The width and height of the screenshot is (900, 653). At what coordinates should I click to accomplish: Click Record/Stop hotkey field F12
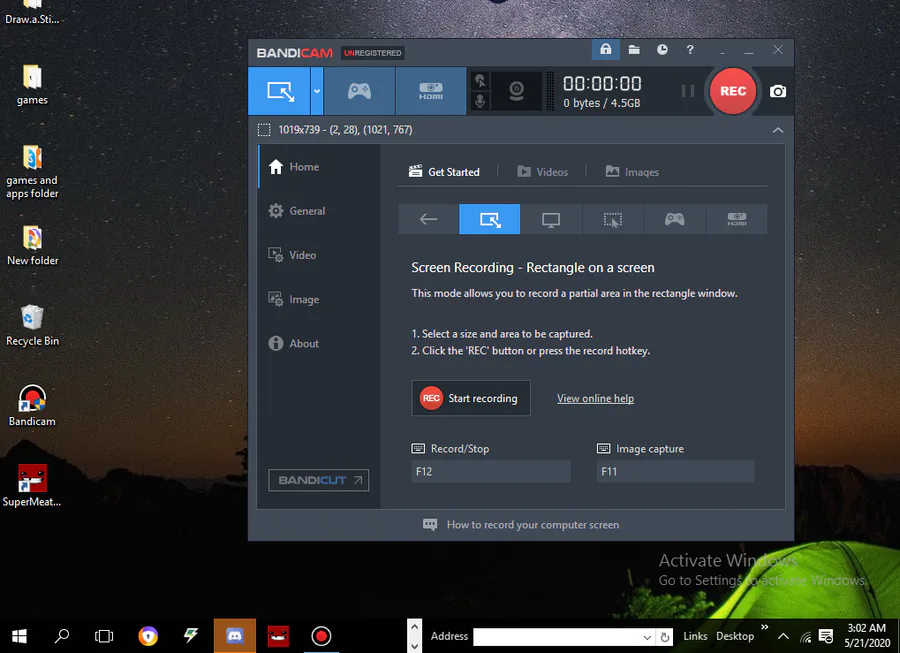click(x=491, y=472)
